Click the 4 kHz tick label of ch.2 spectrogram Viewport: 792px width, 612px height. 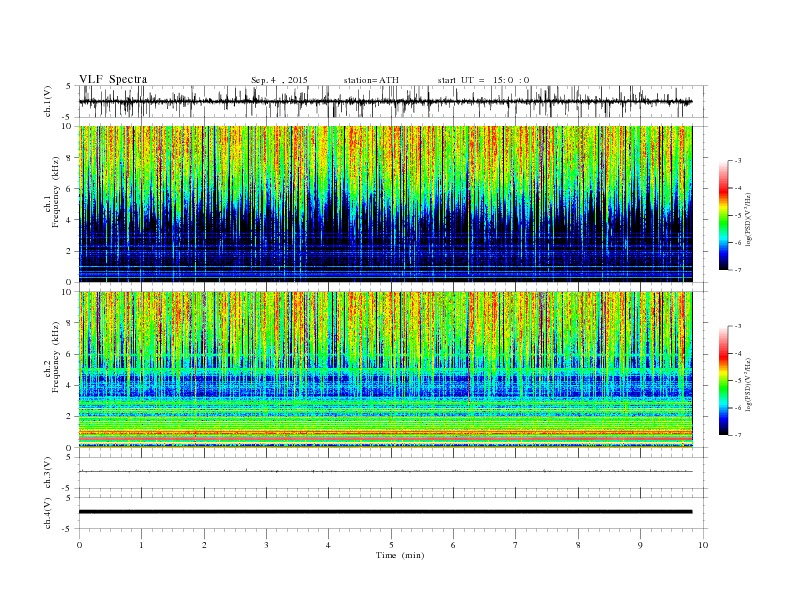69,385
